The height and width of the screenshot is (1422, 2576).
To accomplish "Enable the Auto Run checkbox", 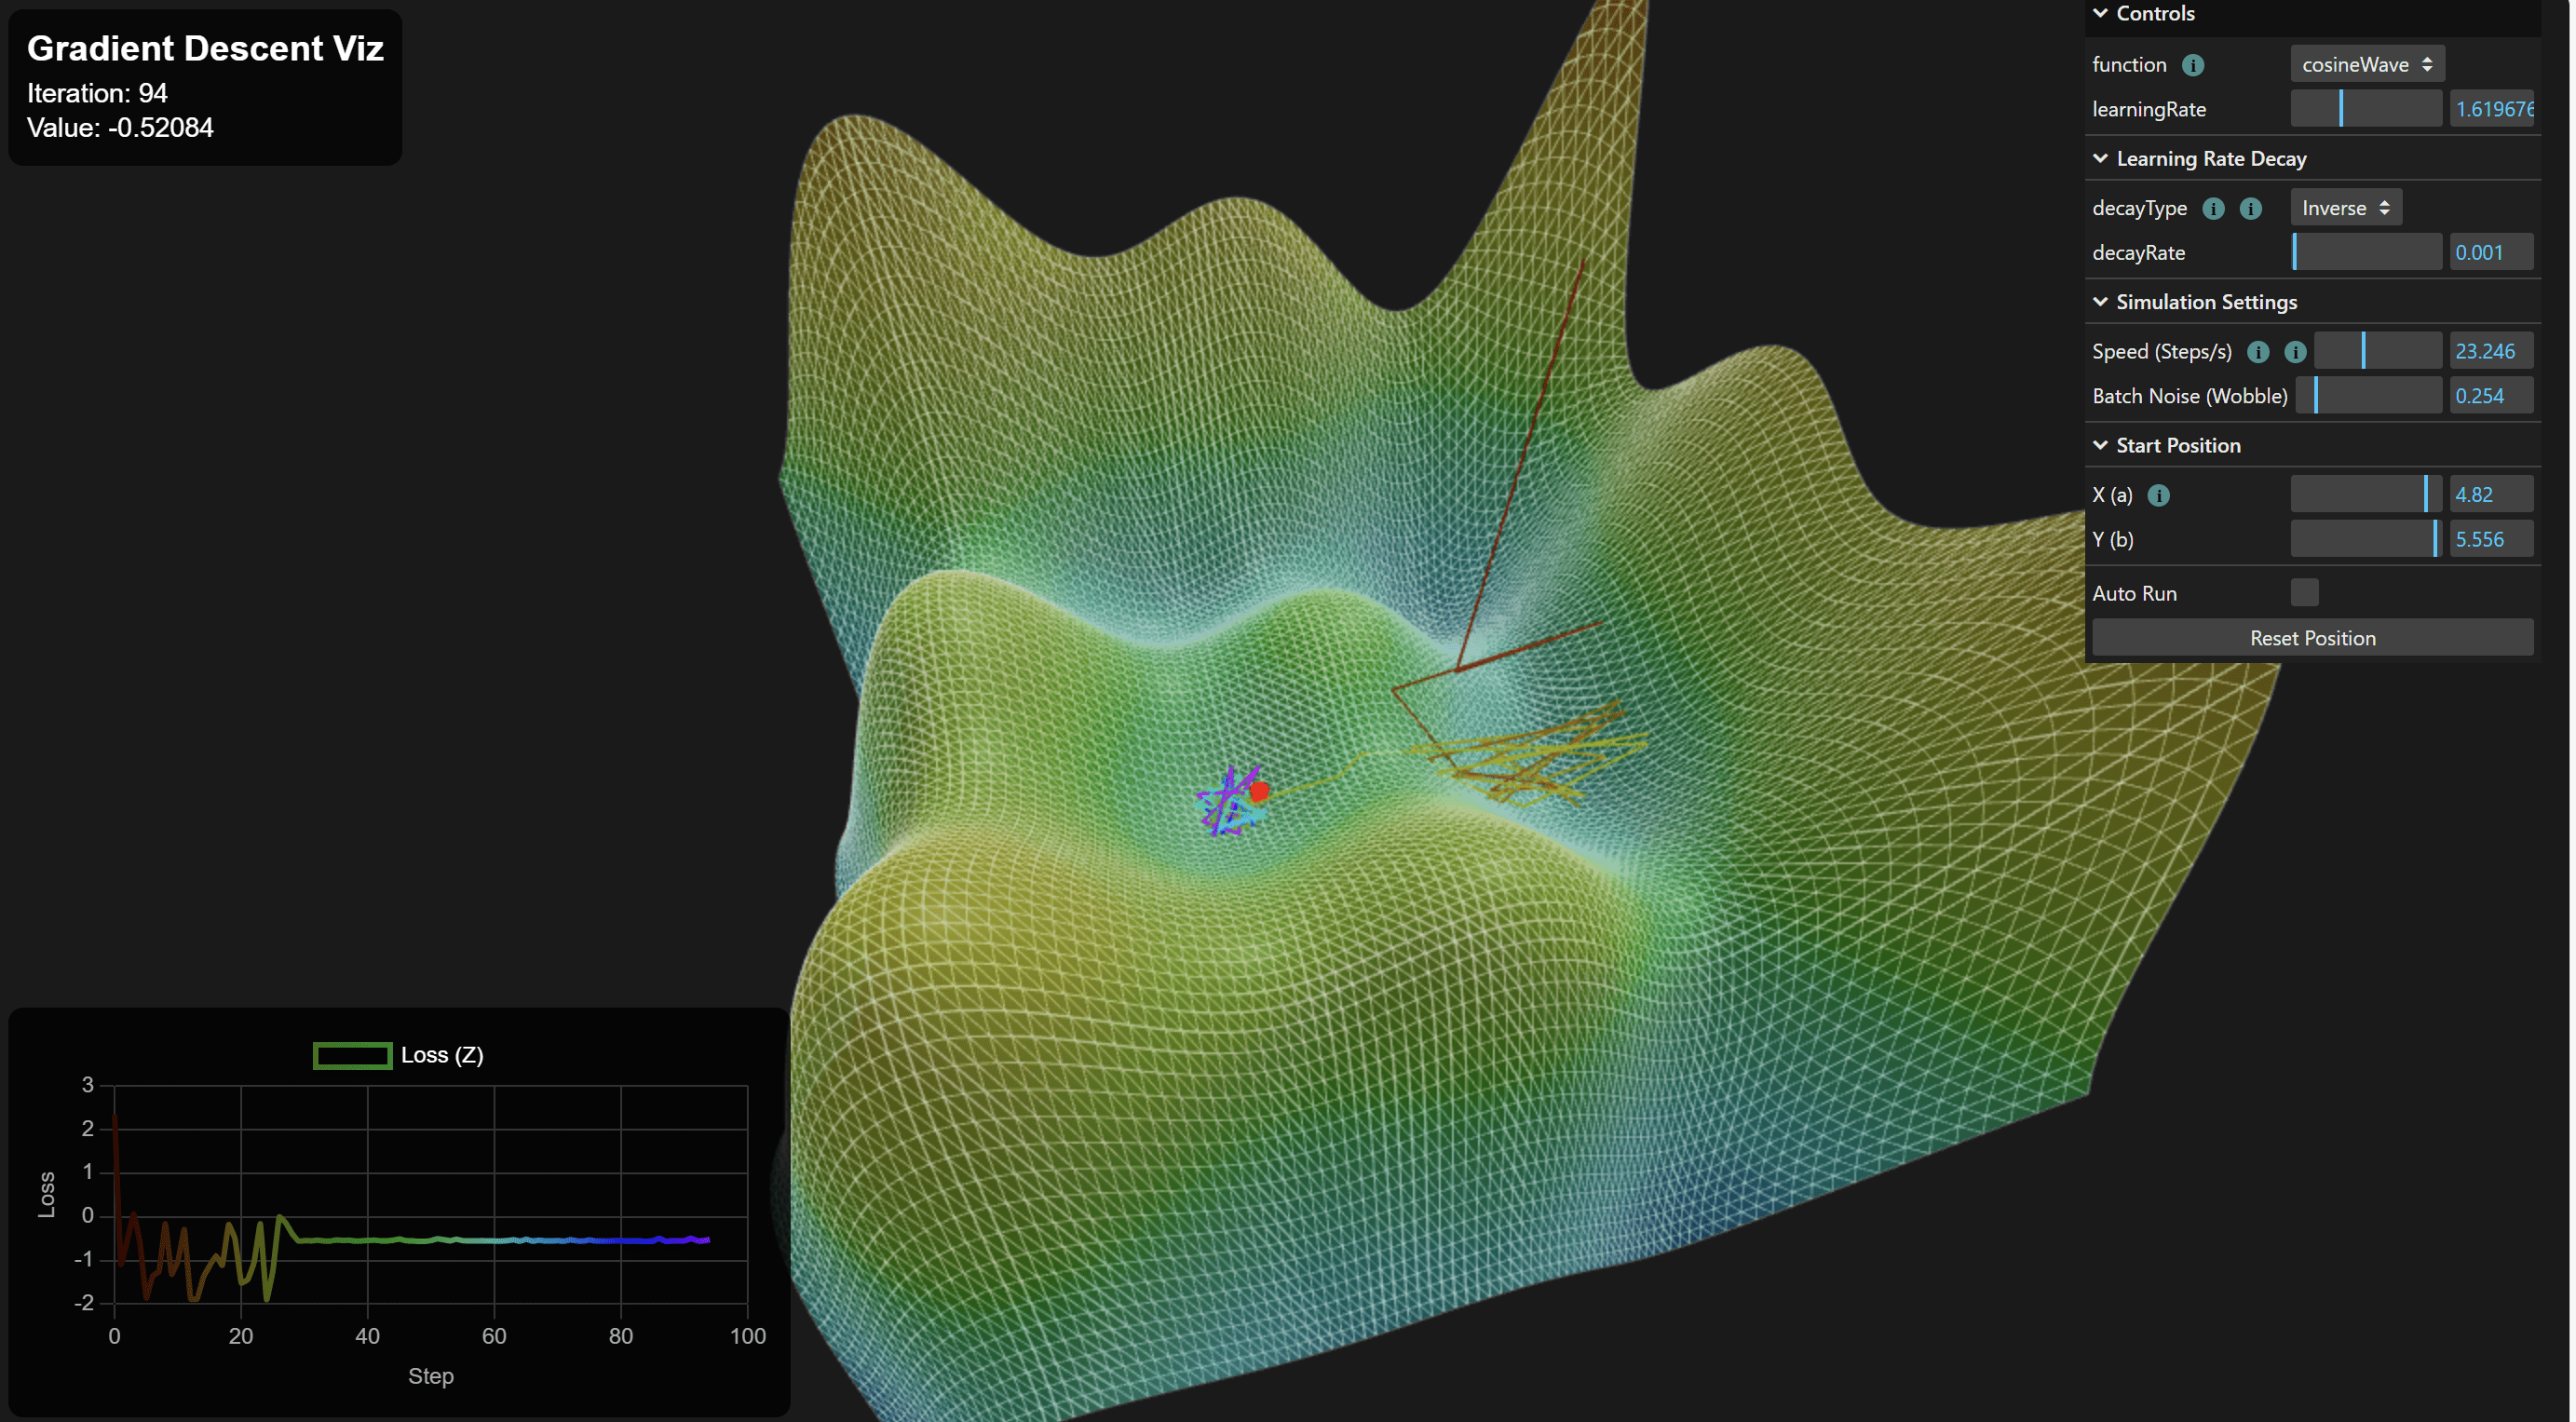I will (2306, 592).
